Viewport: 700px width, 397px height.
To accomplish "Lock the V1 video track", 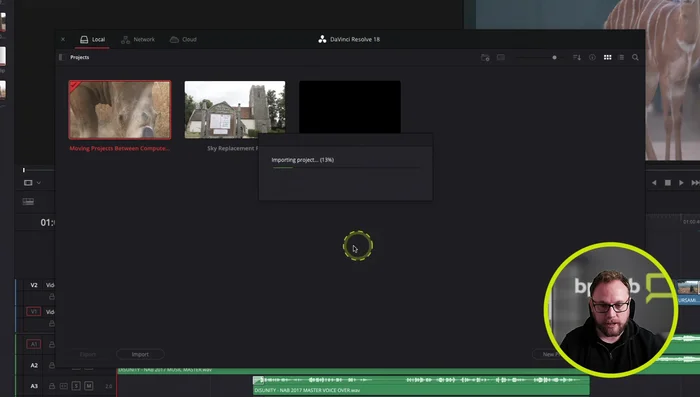I will pos(52,323).
